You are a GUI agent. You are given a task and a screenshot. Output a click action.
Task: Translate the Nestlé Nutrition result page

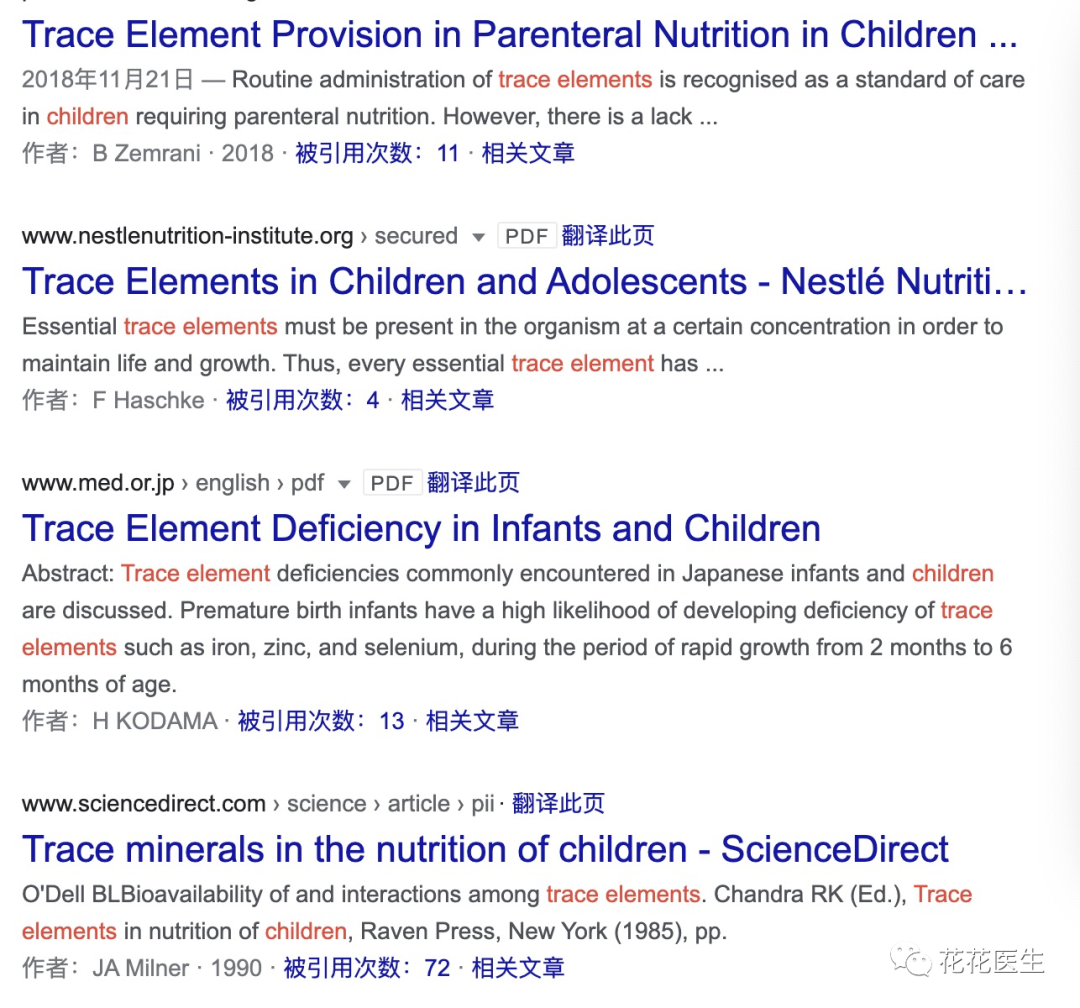coord(608,236)
